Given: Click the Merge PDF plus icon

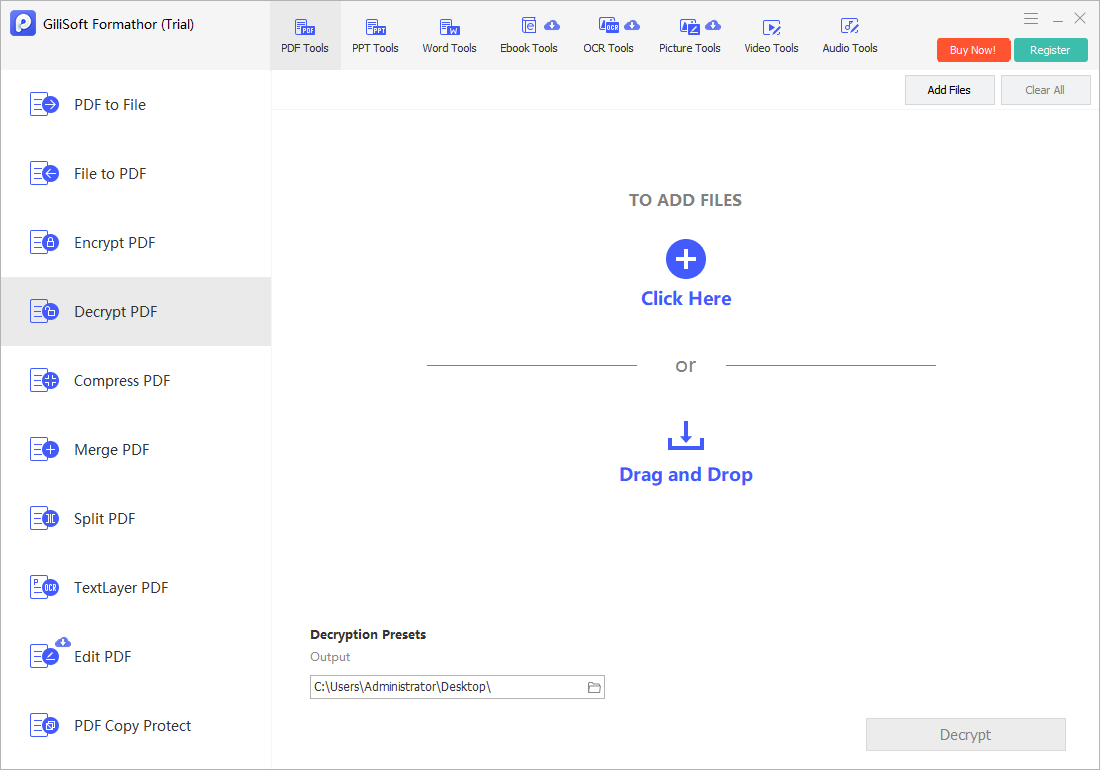Looking at the screenshot, I should 44,450.
